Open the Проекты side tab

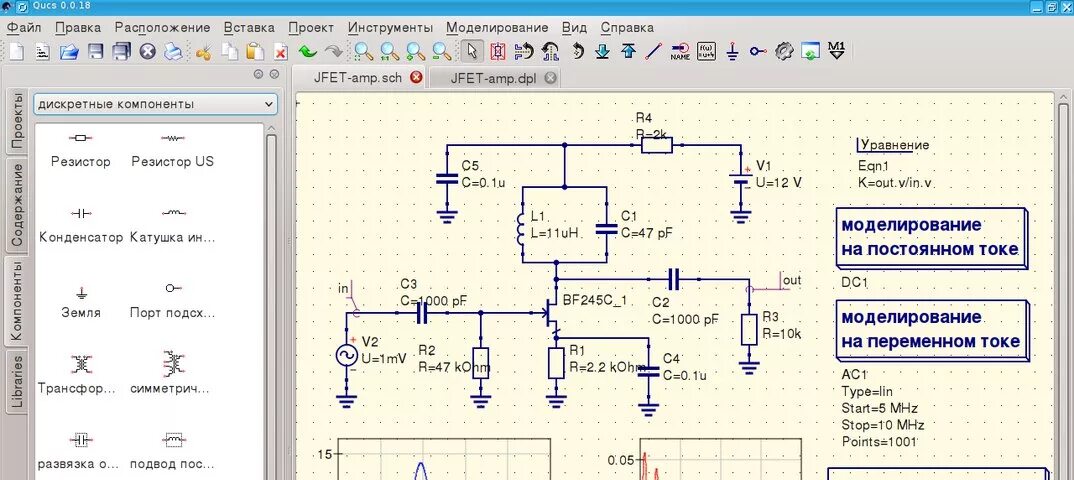(17, 120)
